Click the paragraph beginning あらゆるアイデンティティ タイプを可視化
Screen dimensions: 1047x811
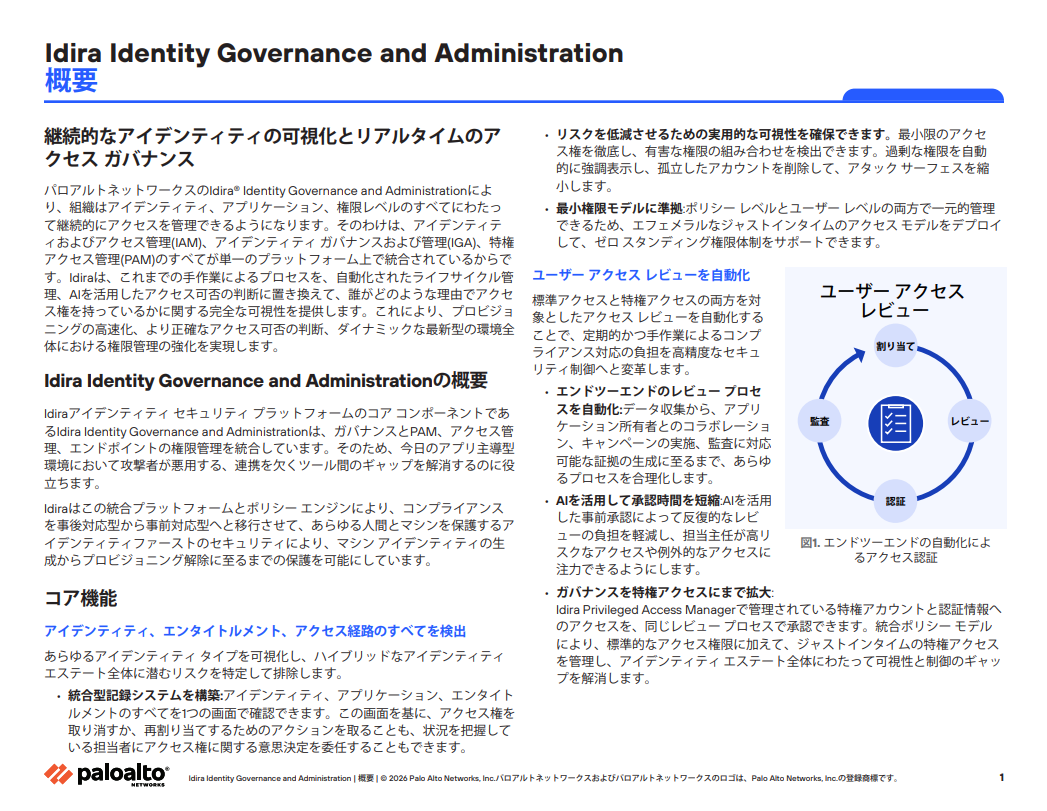[274, 665]
